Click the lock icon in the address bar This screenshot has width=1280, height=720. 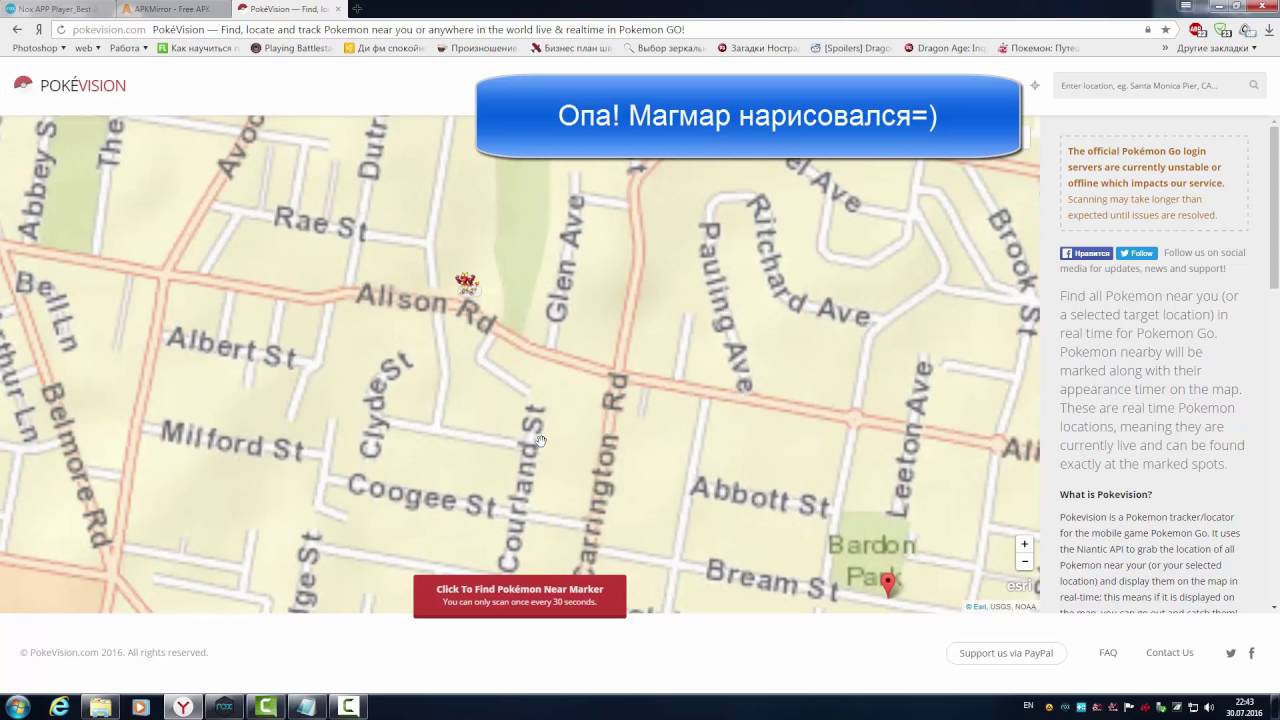pyautogui.click(x=1148, y=29)
